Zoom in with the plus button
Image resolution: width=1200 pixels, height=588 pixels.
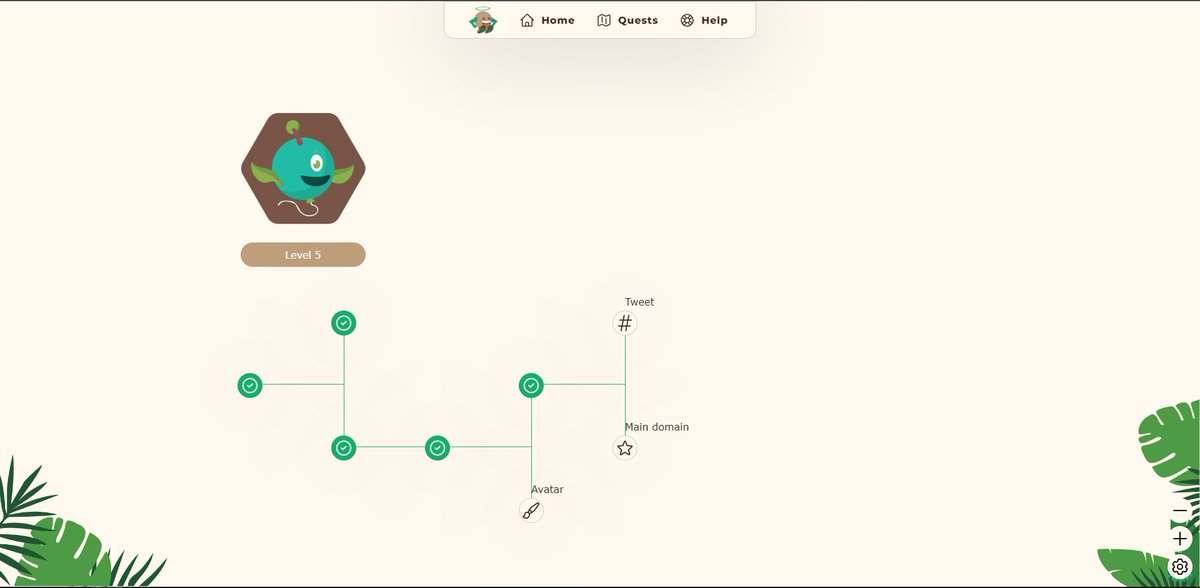click(1180, 538)
